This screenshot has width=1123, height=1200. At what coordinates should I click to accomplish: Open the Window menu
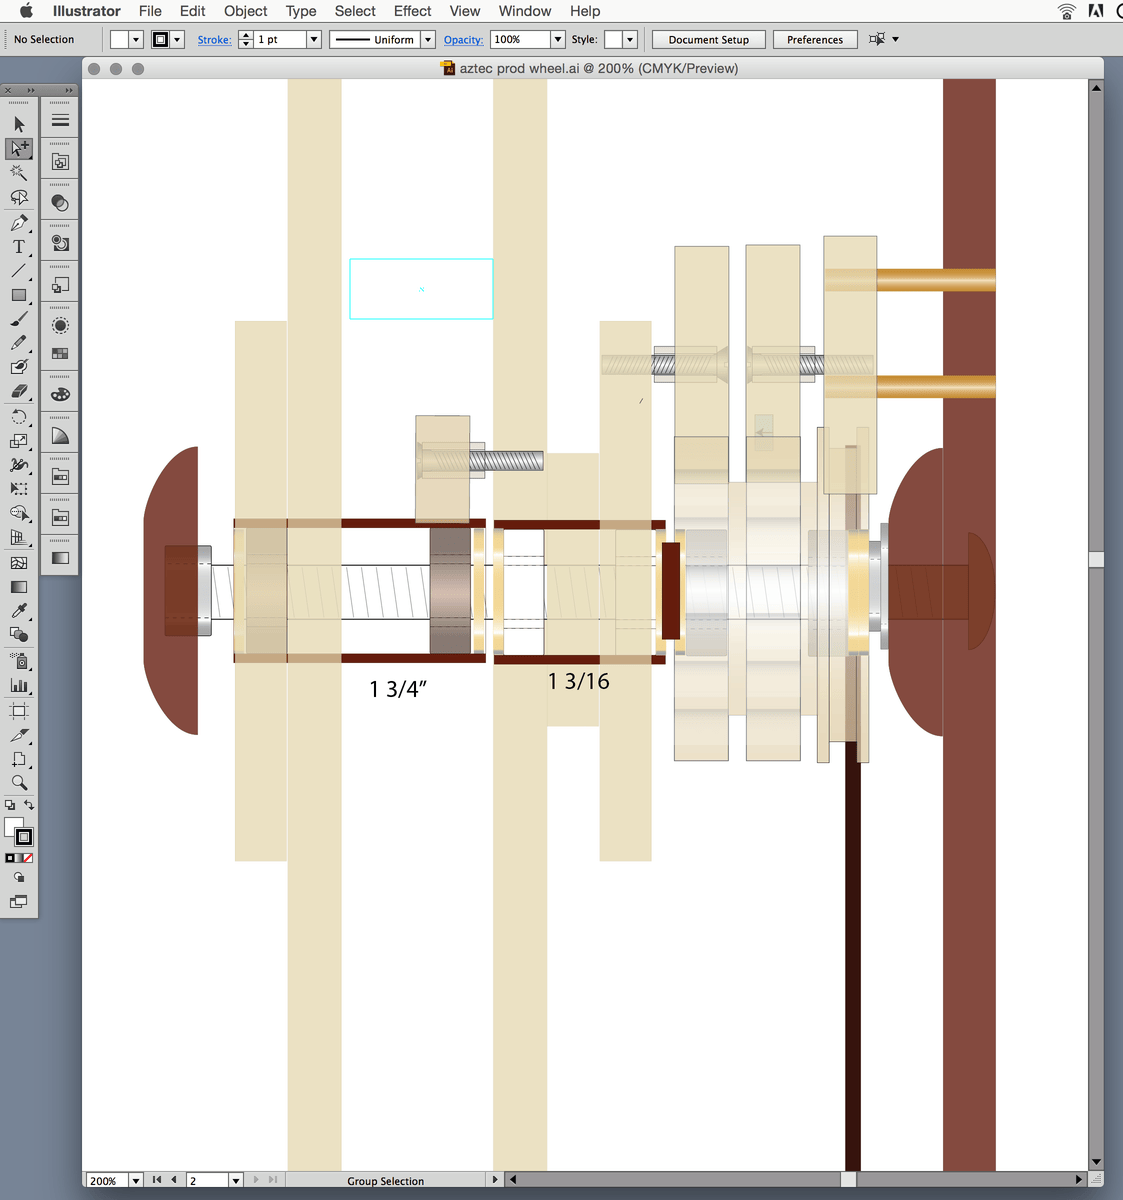coord(524,11)
